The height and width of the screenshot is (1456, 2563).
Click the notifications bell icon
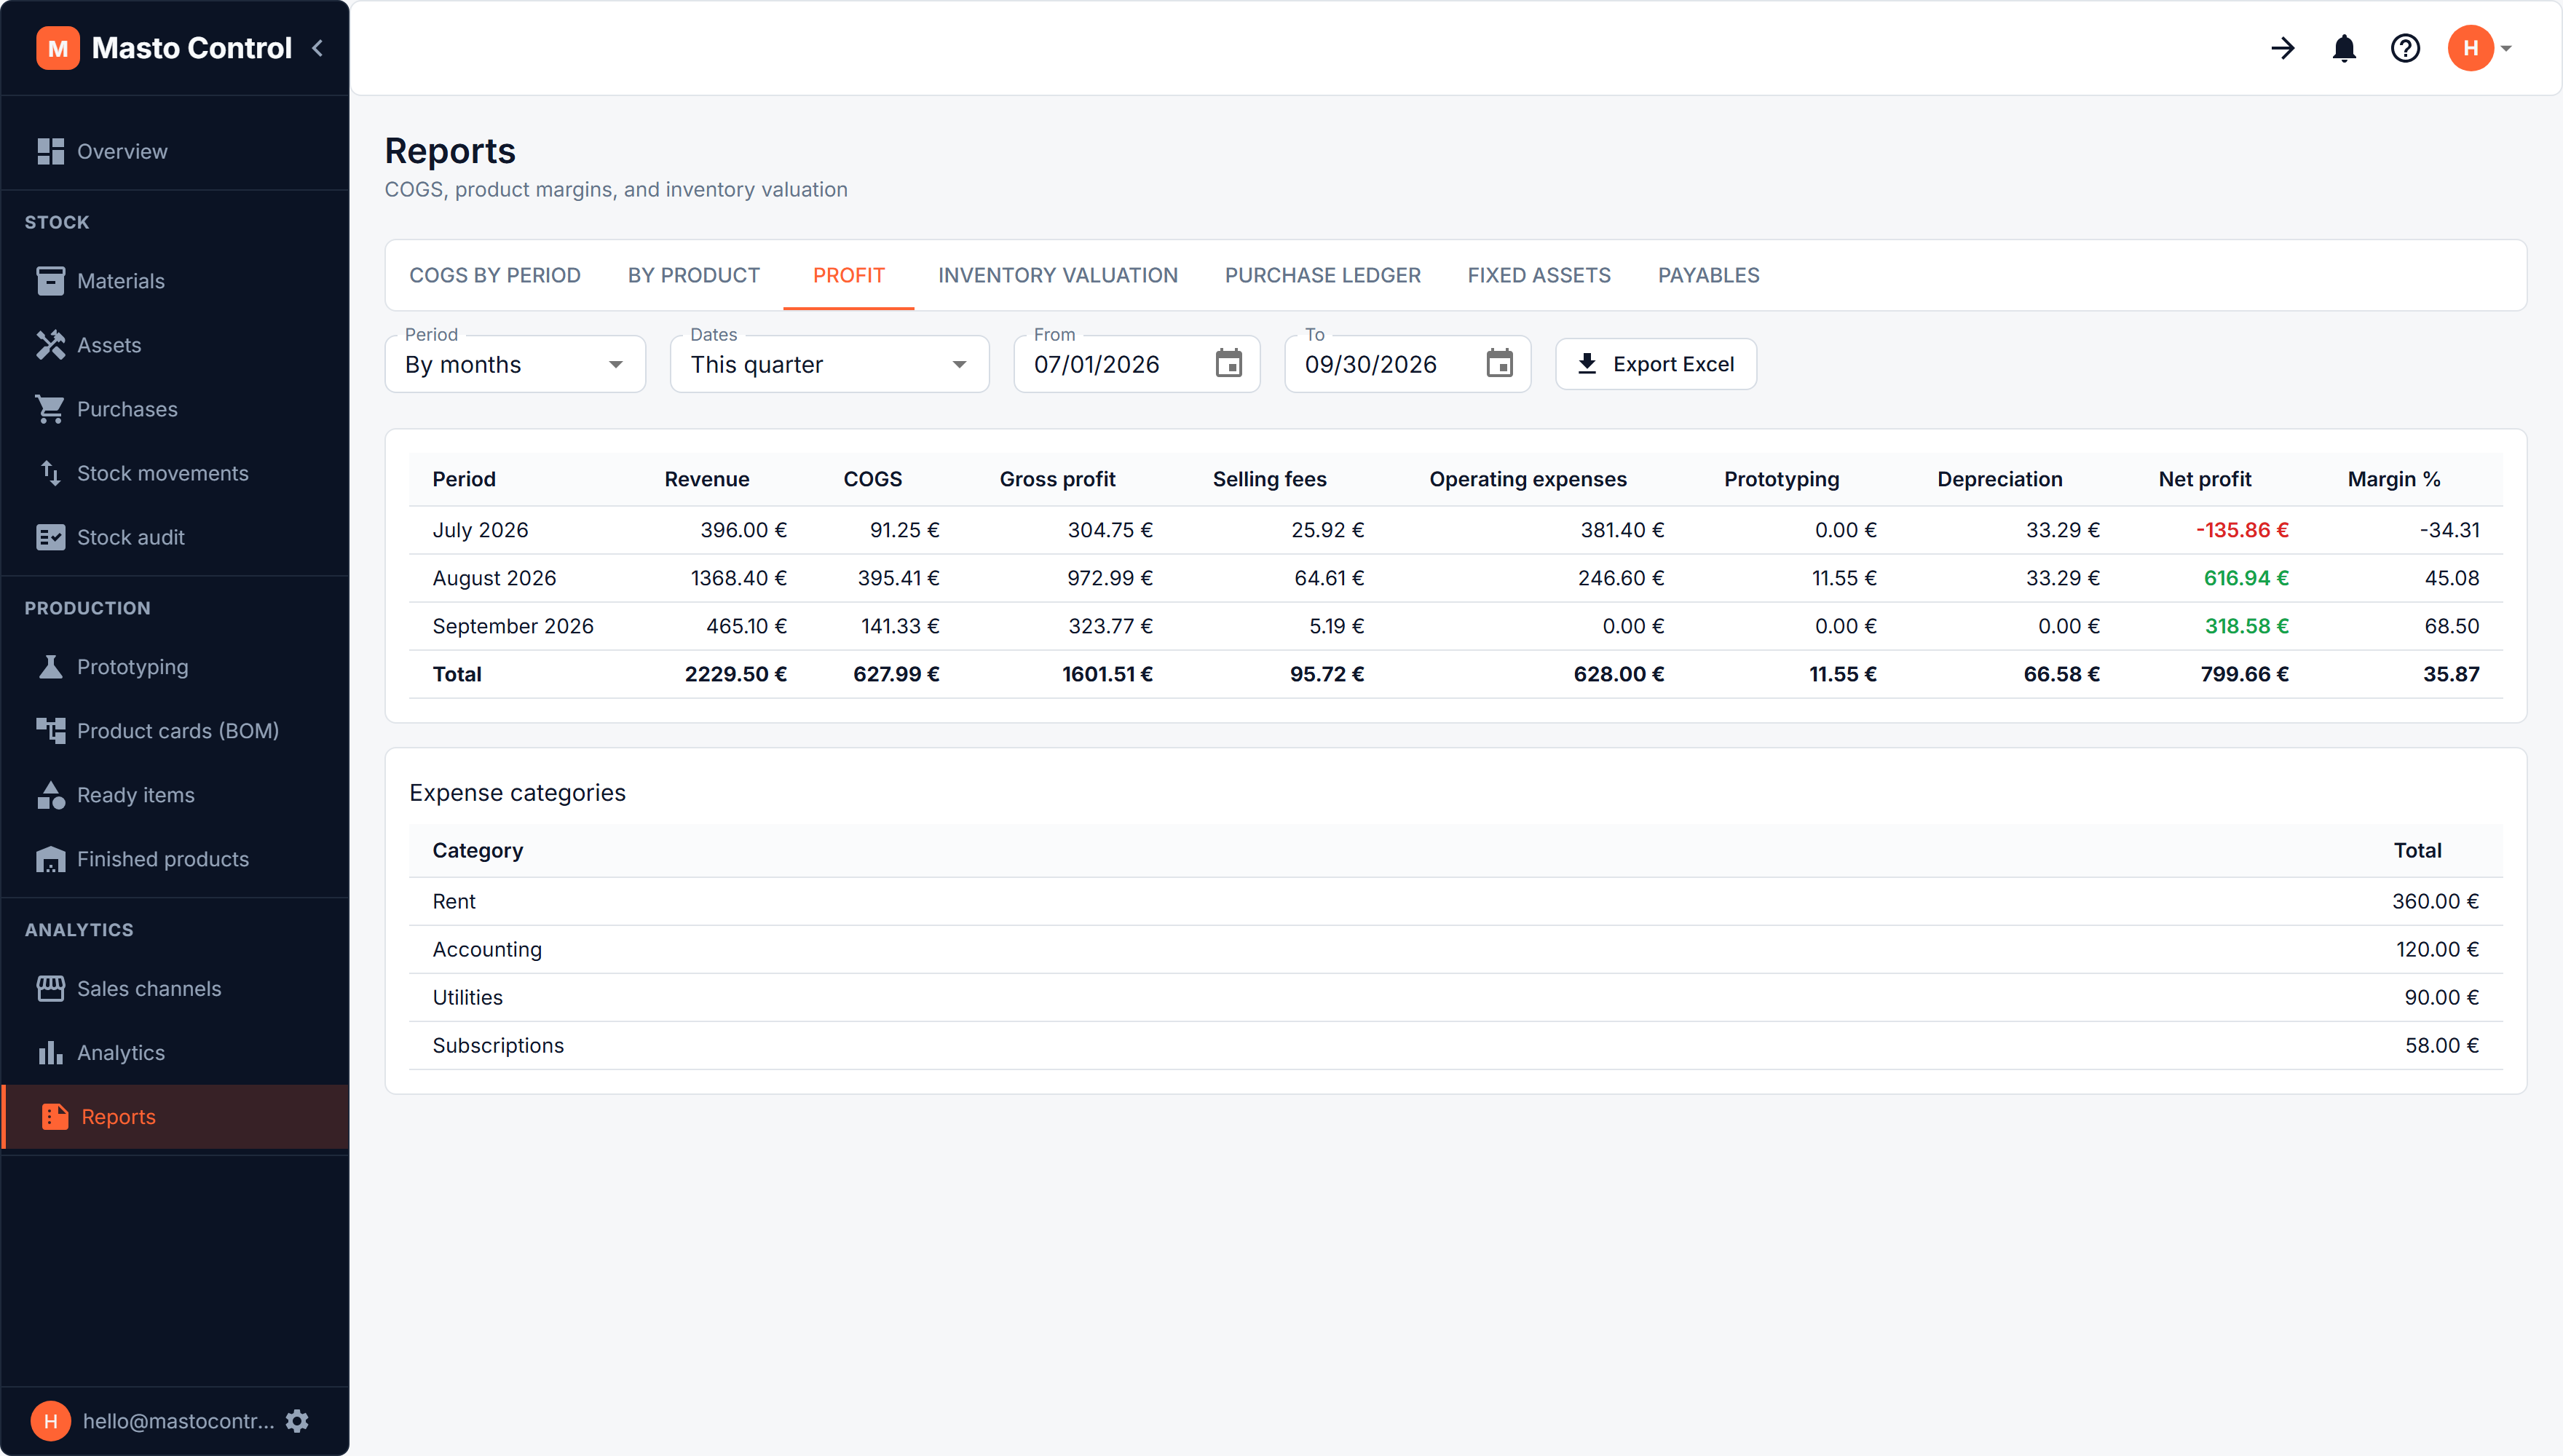coord(2344,48)
